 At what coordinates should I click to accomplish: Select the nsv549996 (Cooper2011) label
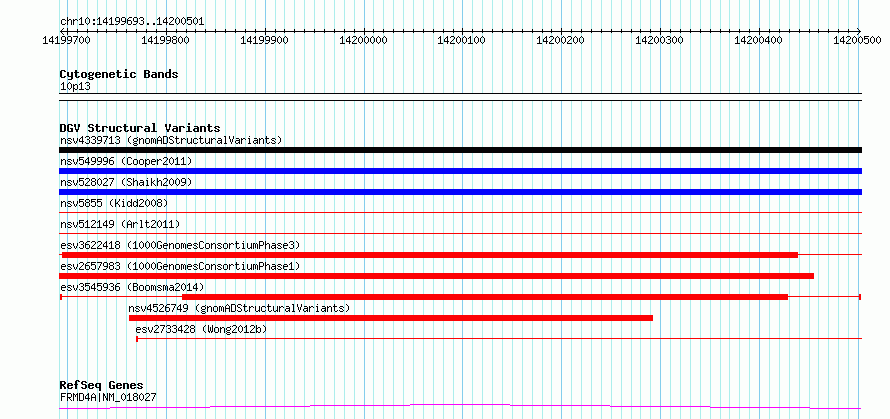[x=126, y=161]
